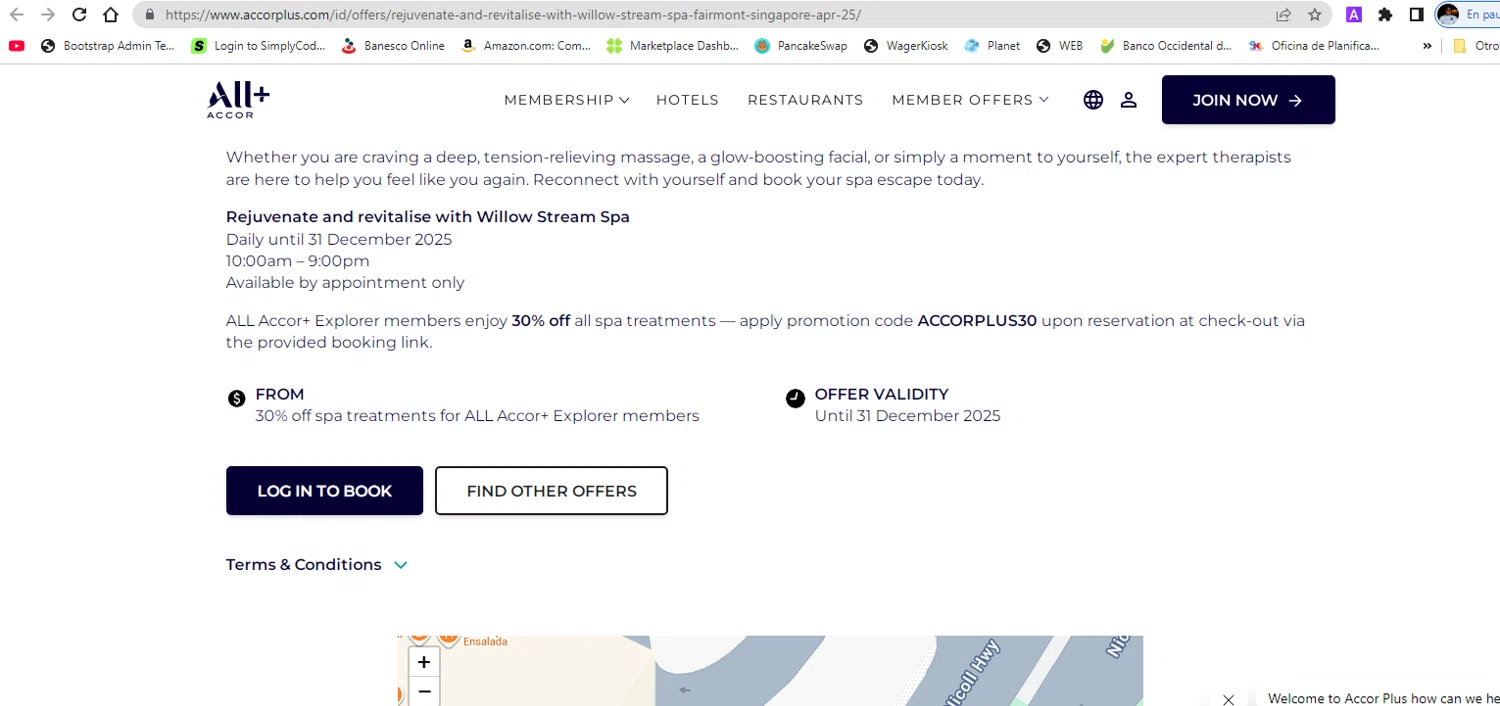1500x706 pixels.
Task: Open the extensions puzzle piece icon
Action: point(1385,15)
